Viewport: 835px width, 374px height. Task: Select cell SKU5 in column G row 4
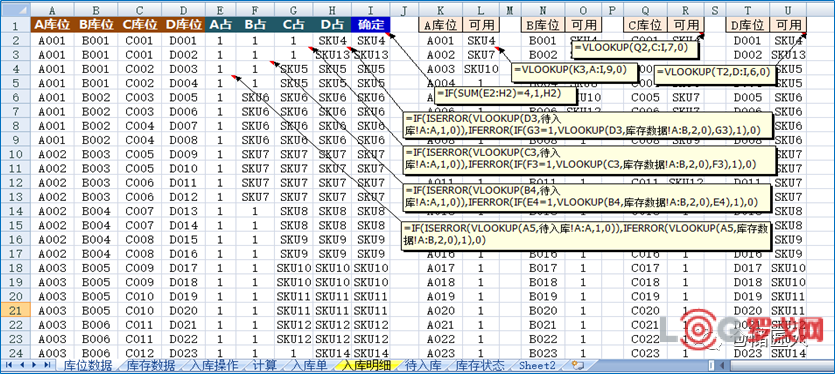click(294, 69)
